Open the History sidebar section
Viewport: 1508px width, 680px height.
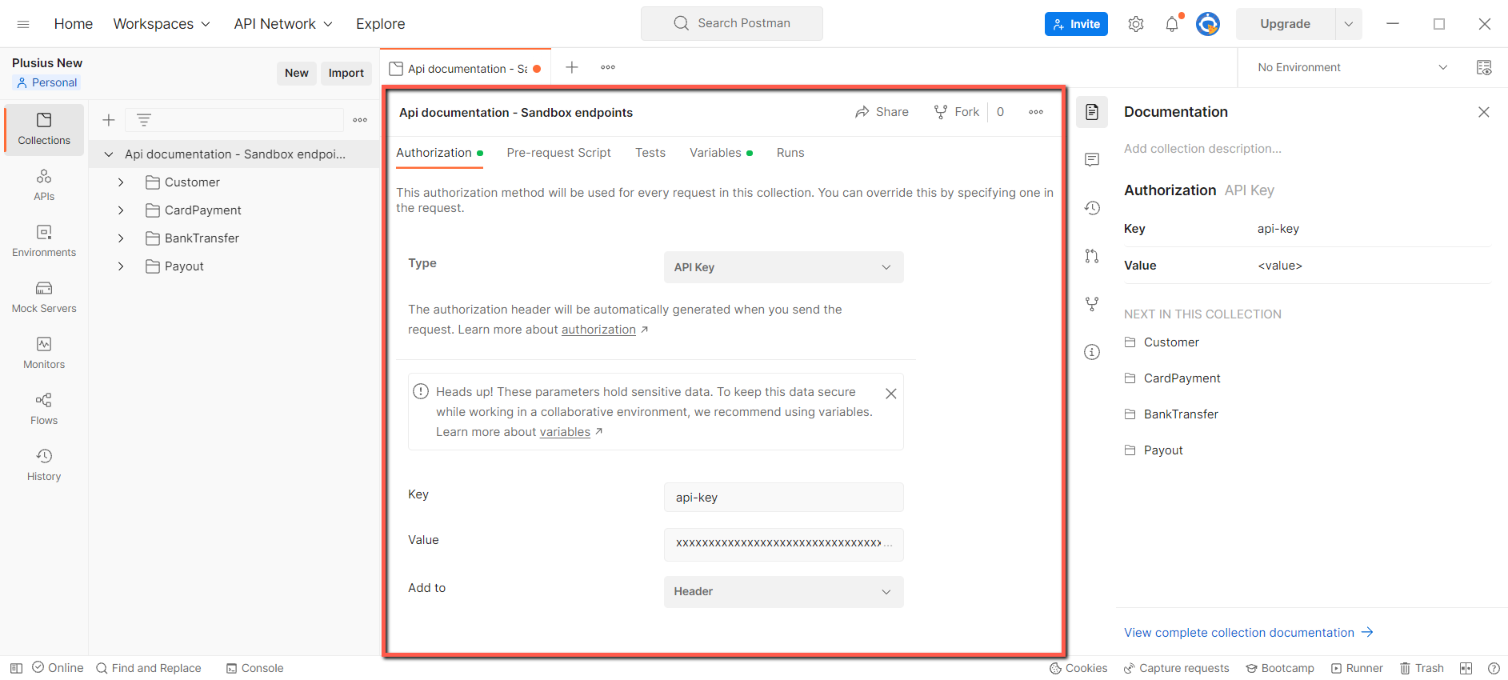[44, 465]
